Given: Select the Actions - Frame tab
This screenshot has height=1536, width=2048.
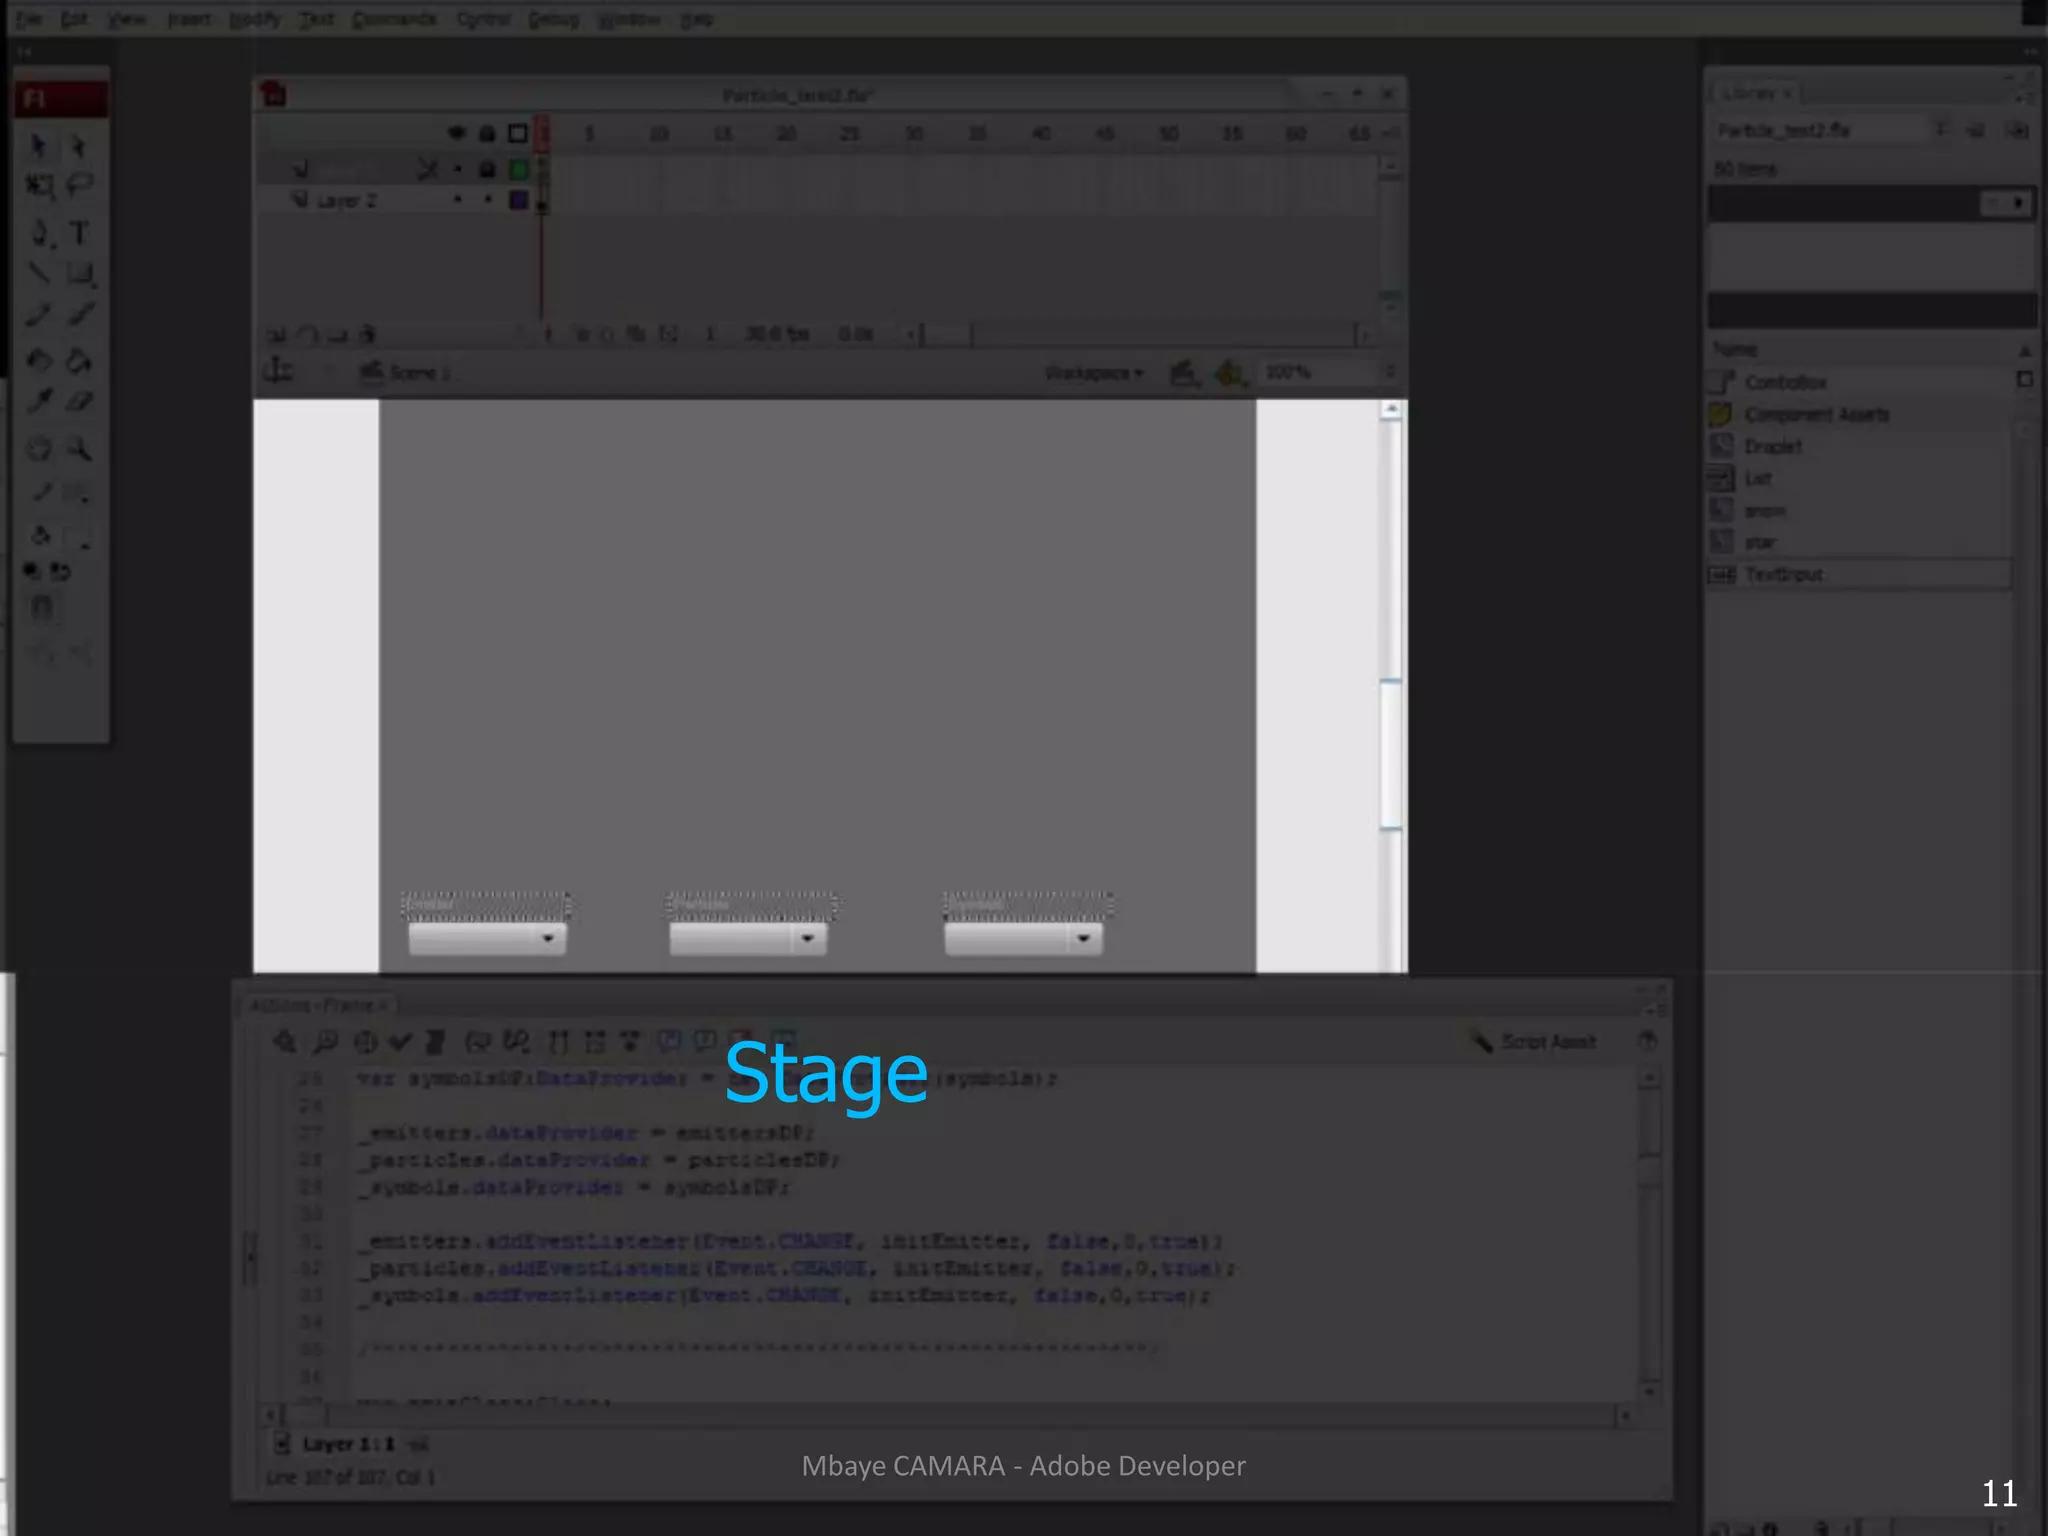Looking at the screenshot, I should (319, 1004).
